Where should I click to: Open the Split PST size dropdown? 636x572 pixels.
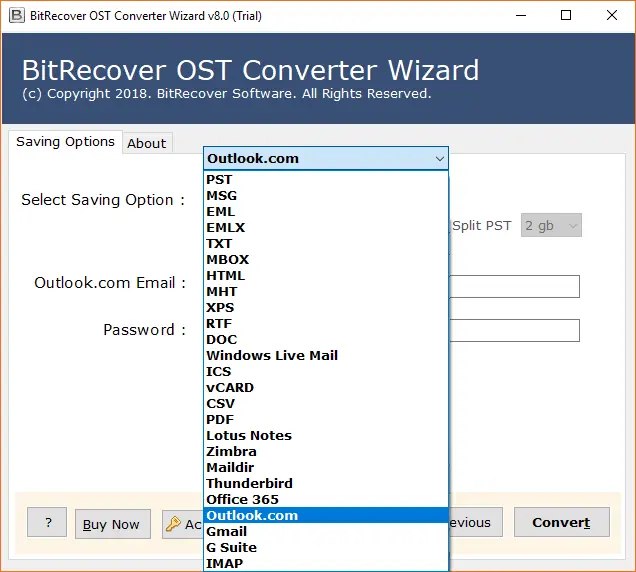click(551, 225)
